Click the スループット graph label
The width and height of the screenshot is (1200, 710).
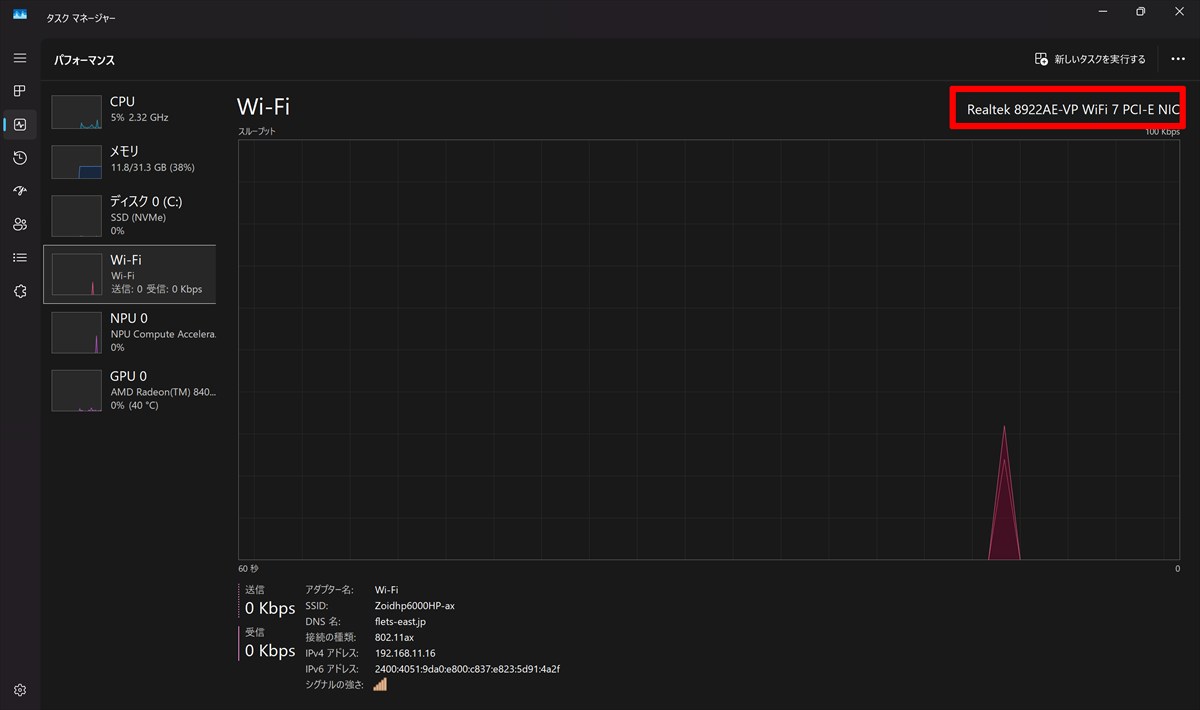(257, 132)
